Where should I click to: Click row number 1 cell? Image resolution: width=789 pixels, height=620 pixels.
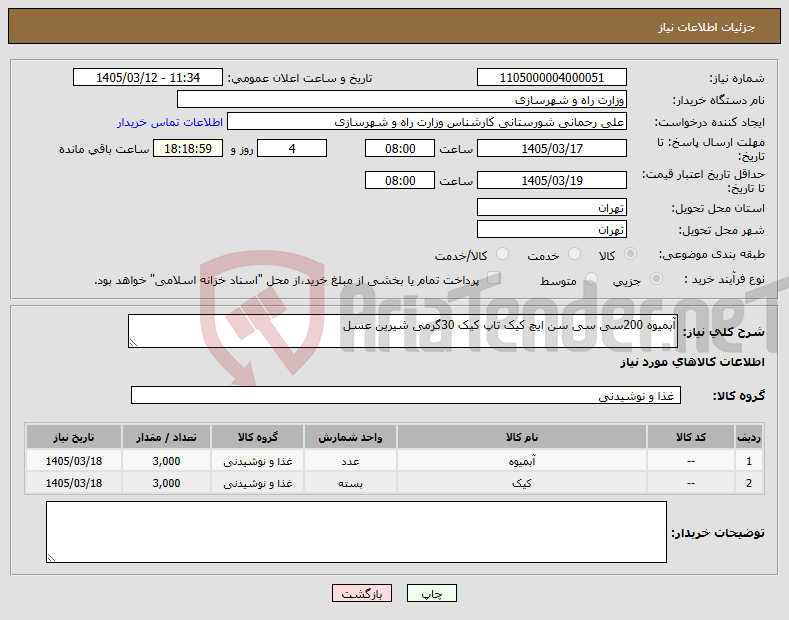point(749,461)
